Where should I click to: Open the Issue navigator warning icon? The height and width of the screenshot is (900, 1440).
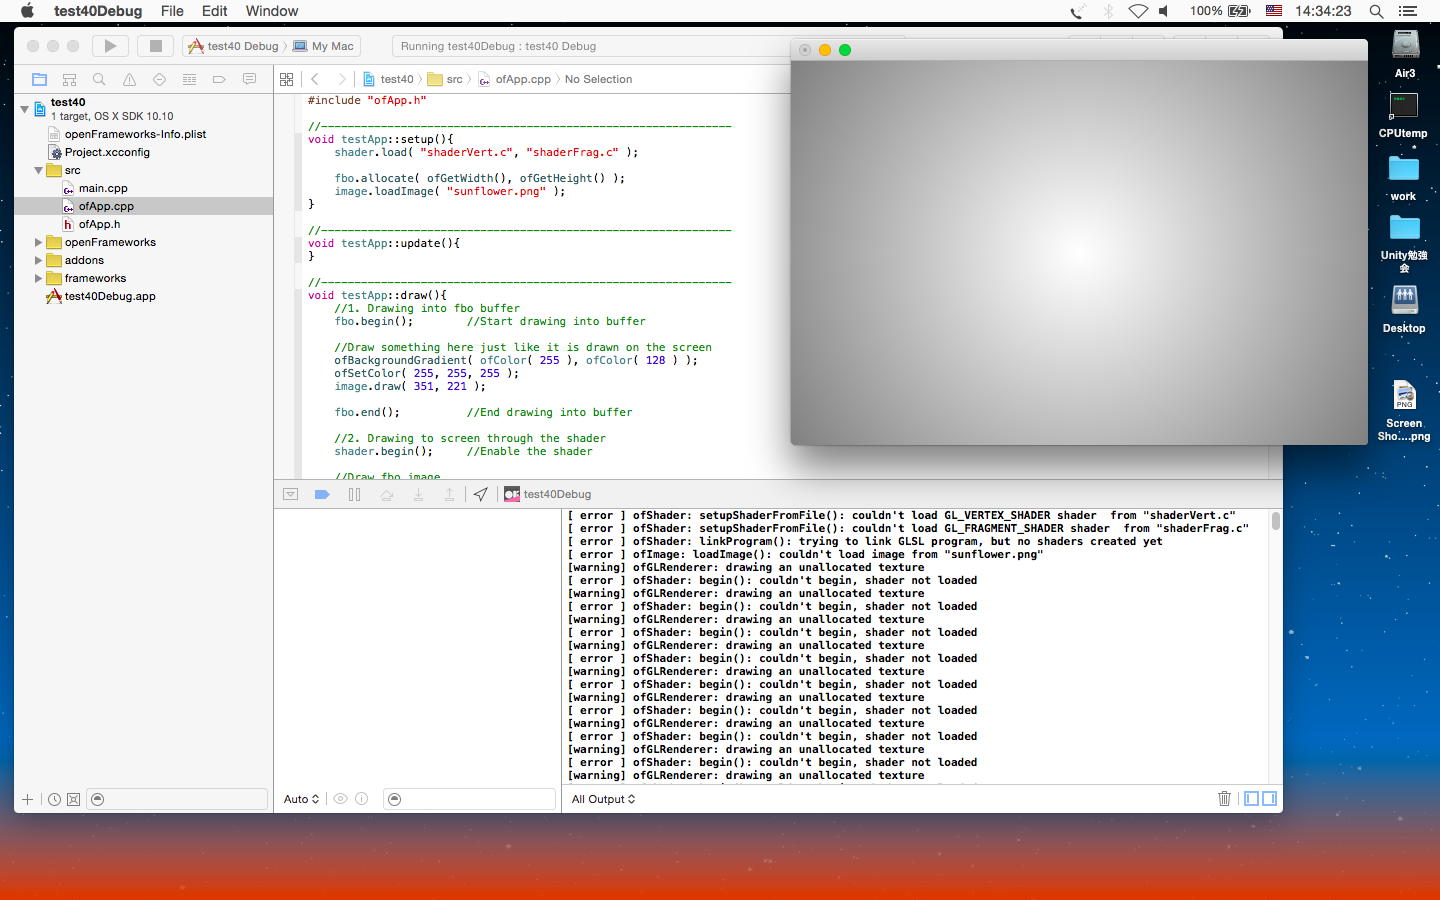click(x=129, y=79)
